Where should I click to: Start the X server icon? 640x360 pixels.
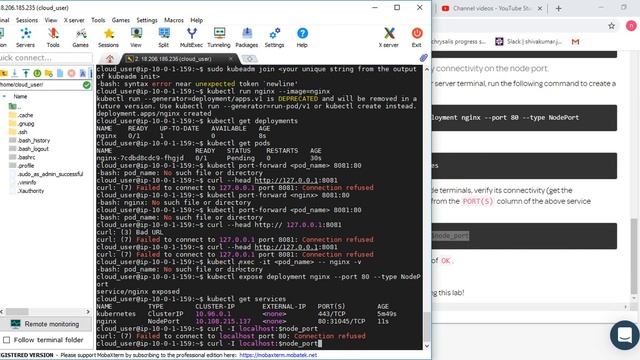click(x=389, y=38)
